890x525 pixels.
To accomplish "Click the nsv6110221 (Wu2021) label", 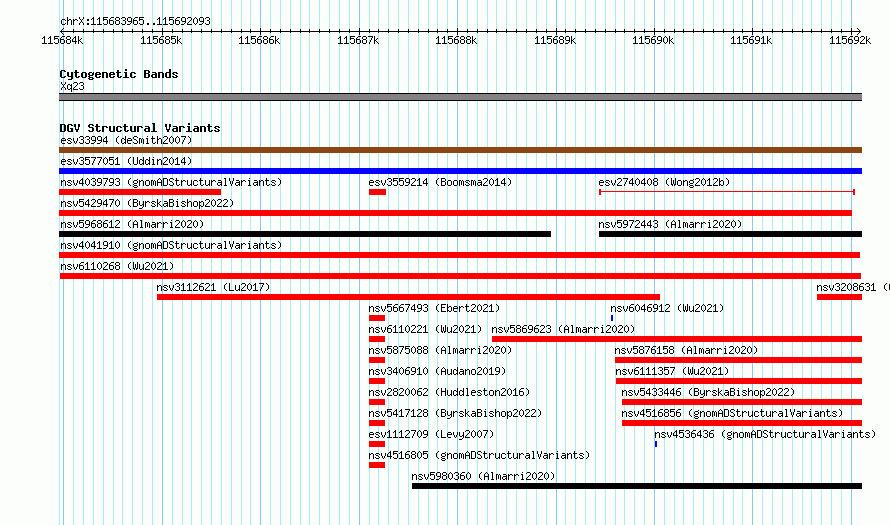I will click(x=425, y=329).
